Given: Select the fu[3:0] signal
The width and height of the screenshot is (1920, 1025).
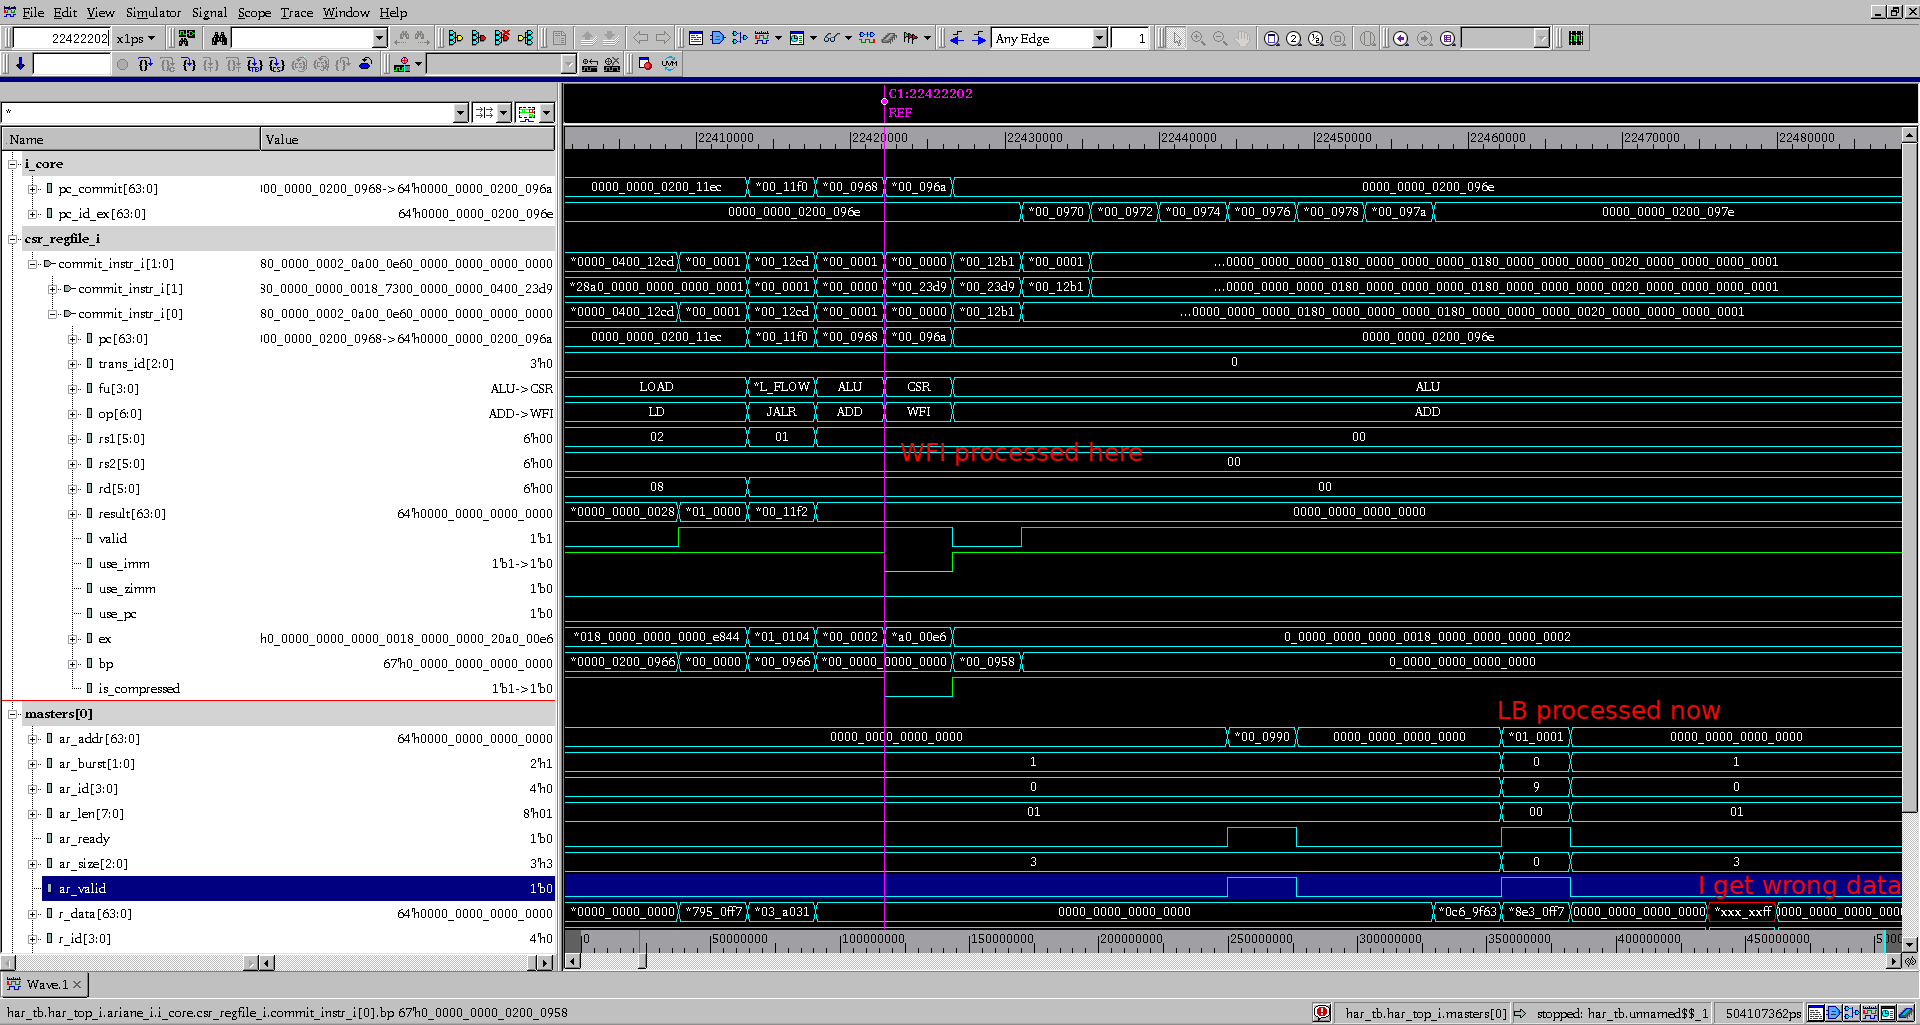Looking at the screenshot, I should [118, 389].
